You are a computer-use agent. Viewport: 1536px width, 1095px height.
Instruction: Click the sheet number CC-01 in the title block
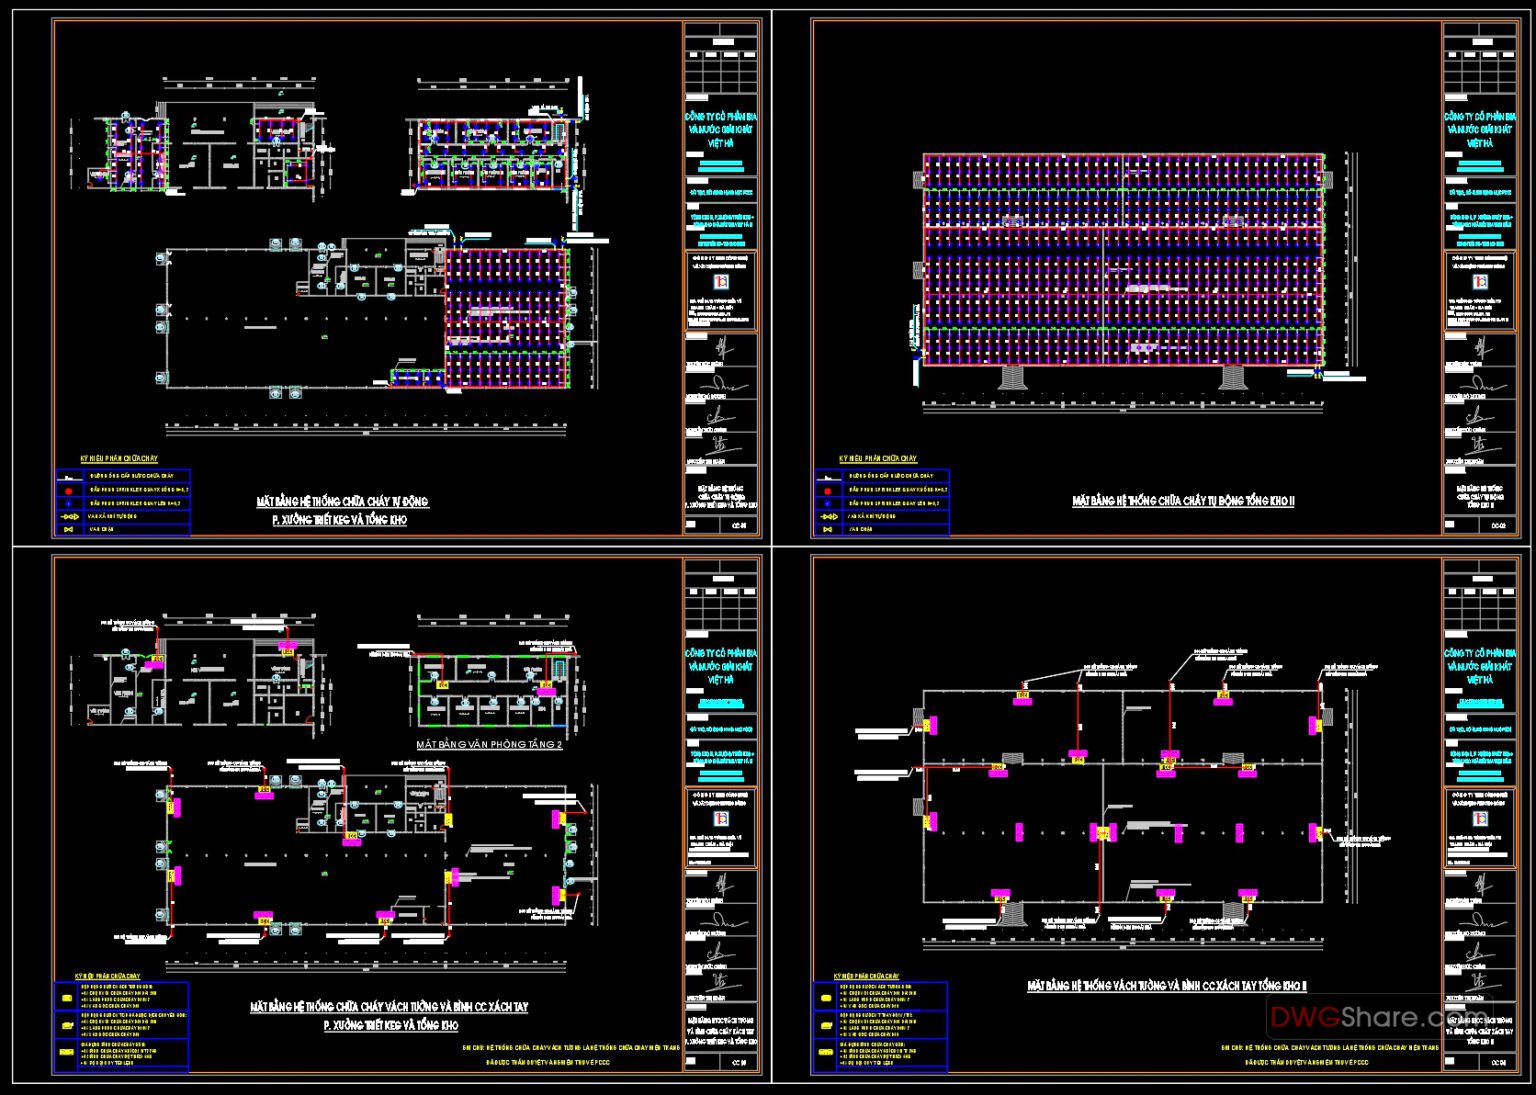click(741, 528)
